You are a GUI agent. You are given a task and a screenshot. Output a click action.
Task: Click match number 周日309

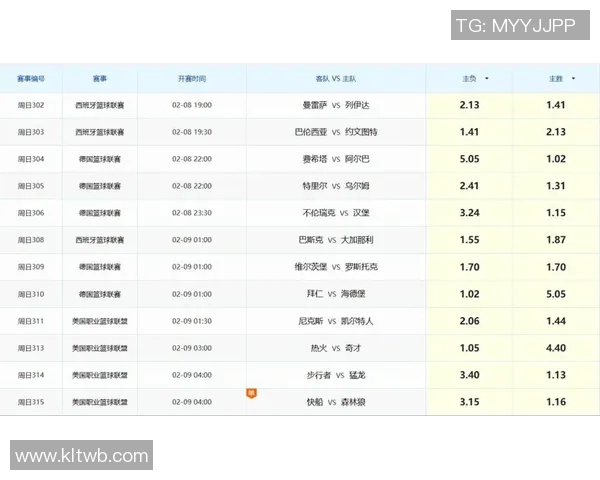pos(31,267)
